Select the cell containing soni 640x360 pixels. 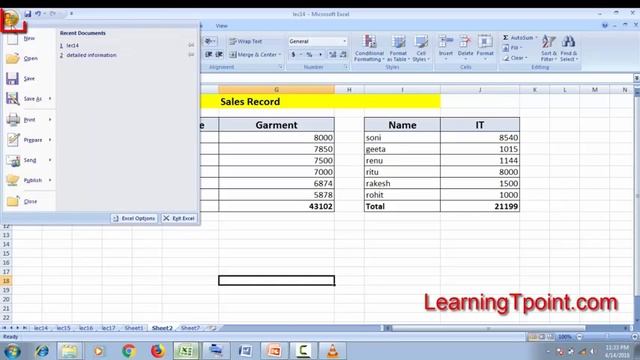[x=402, y=138]
